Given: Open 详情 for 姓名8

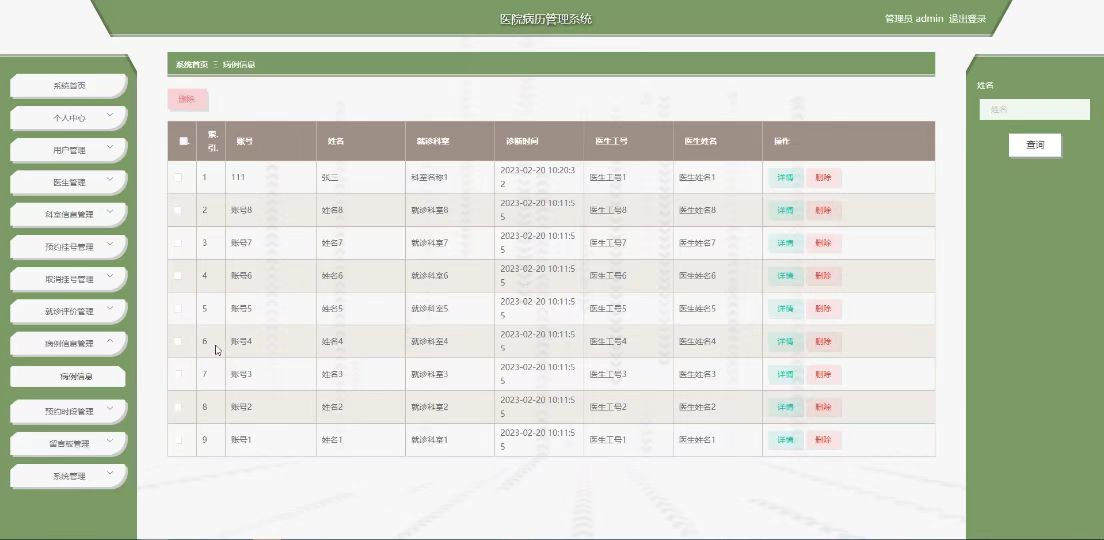Looking at the screenshot, I should click(785, 211).
